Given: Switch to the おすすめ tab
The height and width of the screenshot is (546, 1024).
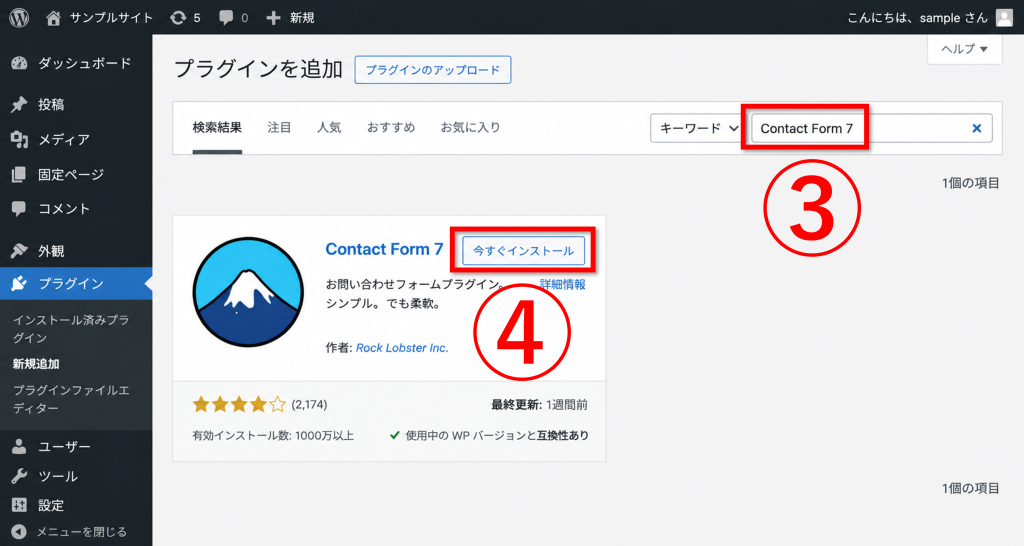Looking at the screenshot, I should click(391, 127).
